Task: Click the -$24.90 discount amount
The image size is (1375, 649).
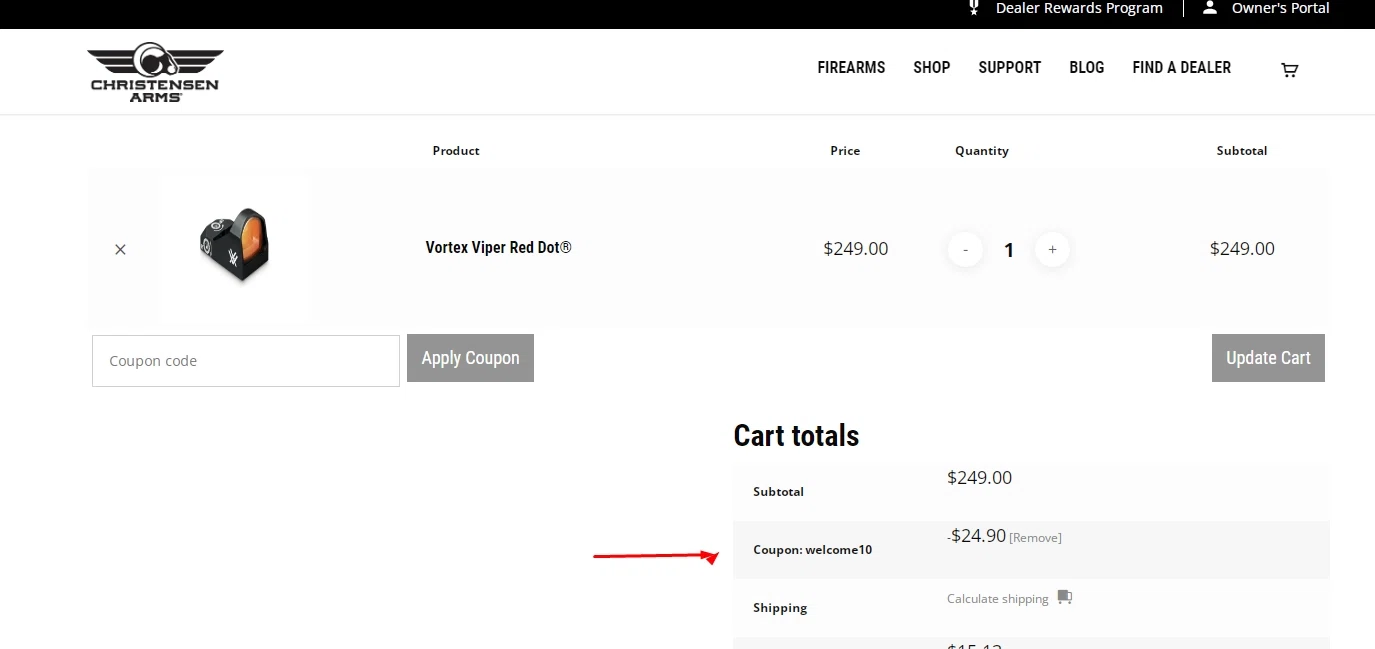Action: pos(976,536)
